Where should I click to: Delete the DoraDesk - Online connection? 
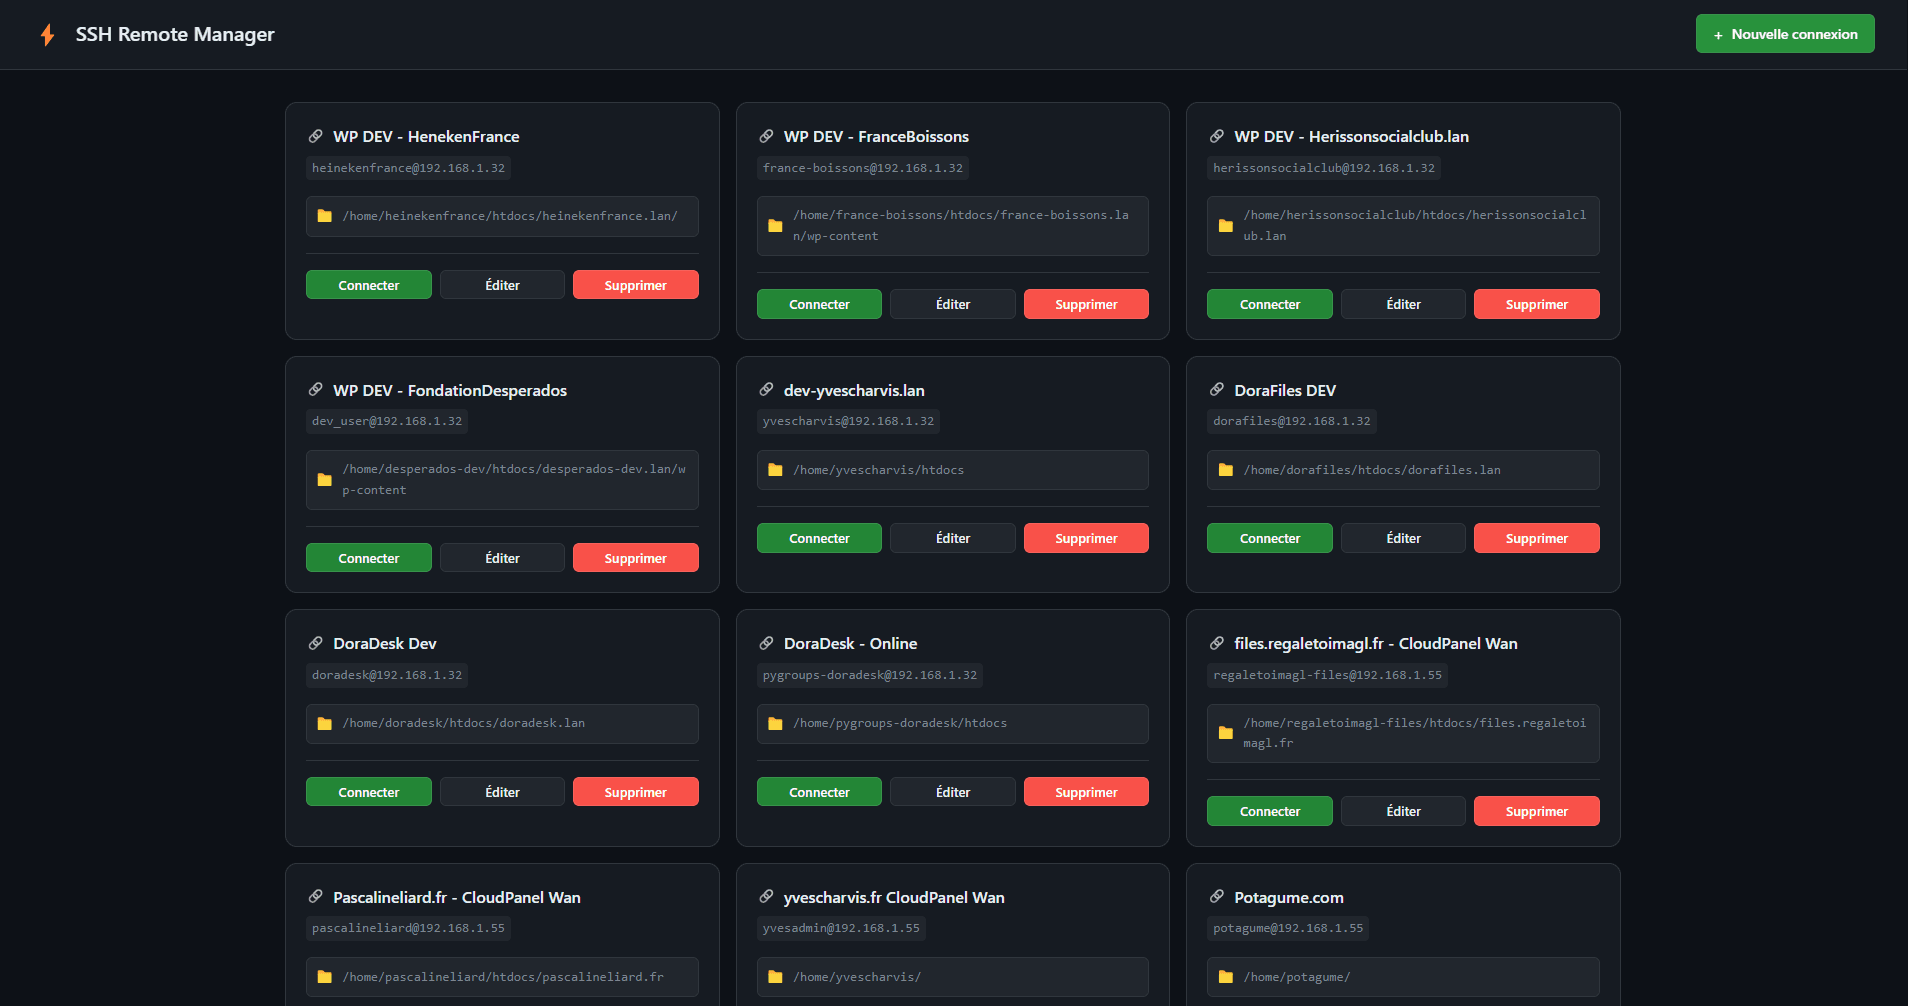point(1085,792)
